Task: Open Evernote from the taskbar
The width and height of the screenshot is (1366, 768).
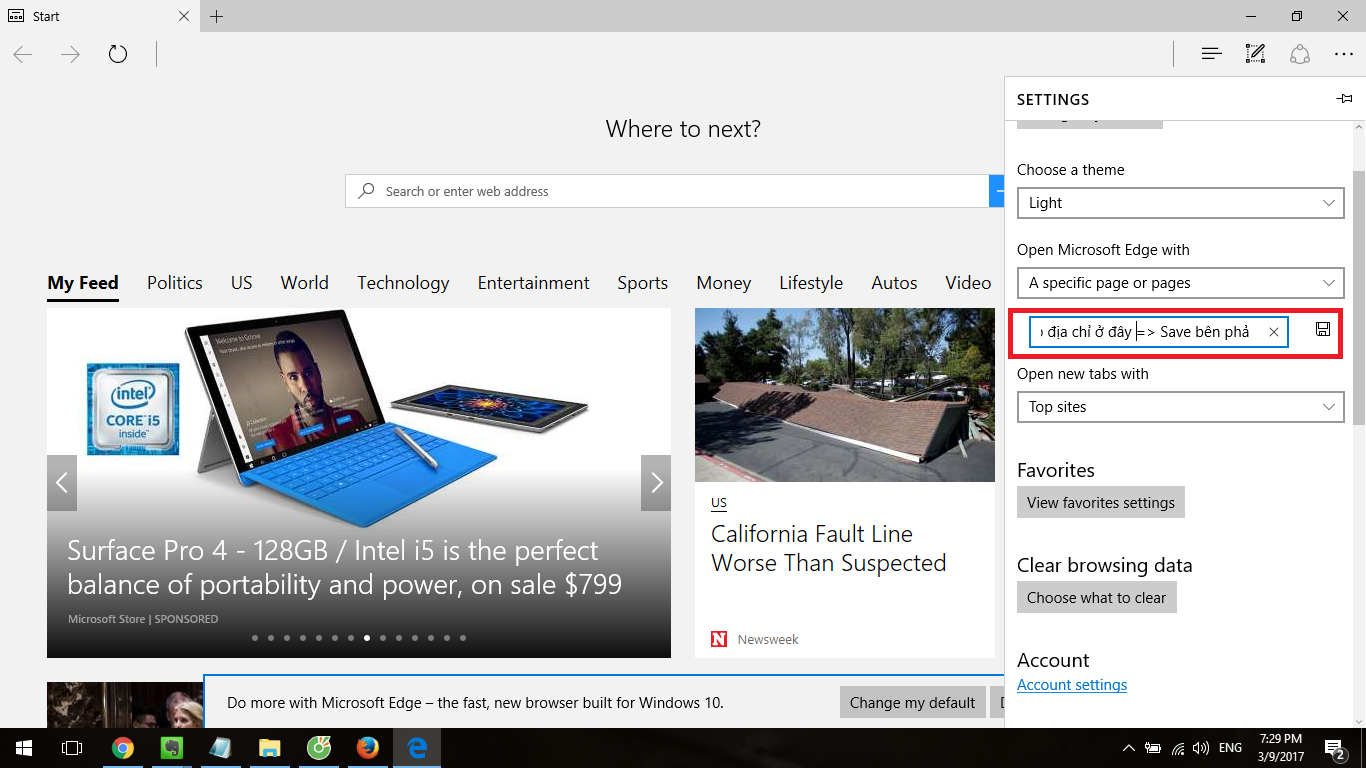Action: click(172, 748)
